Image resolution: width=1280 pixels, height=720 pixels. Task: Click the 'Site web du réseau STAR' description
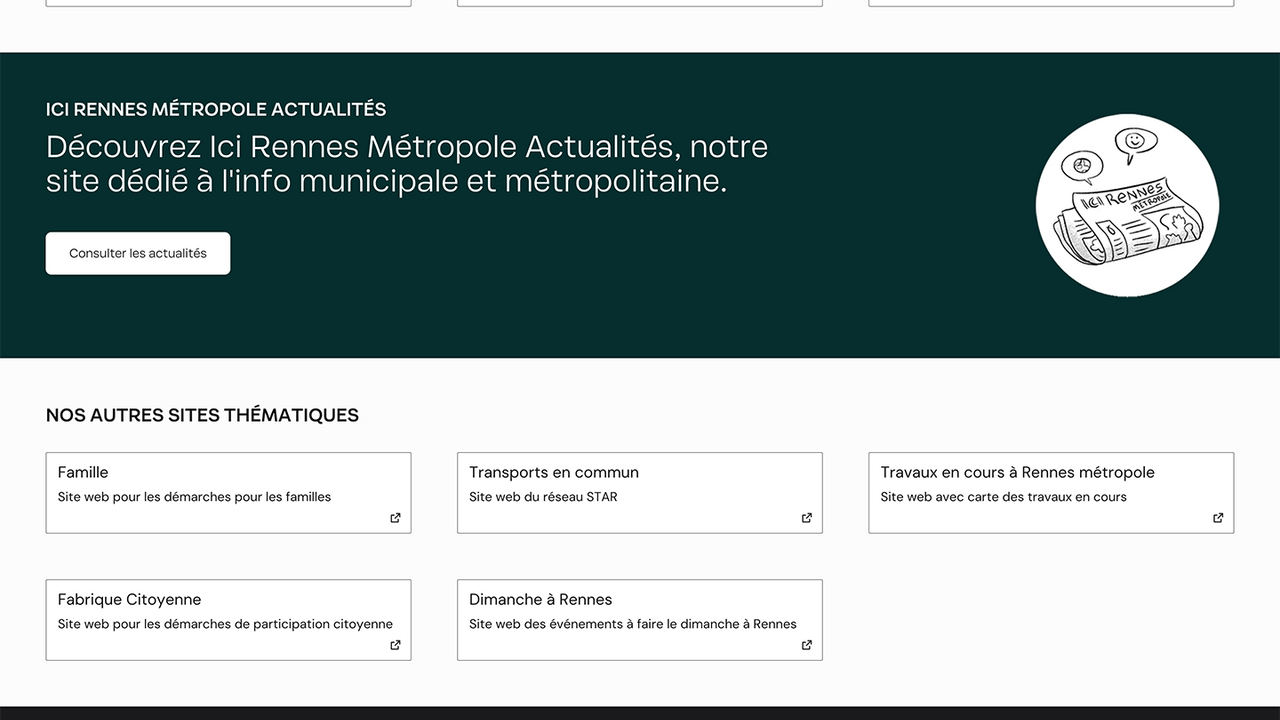tap(543, 497)
